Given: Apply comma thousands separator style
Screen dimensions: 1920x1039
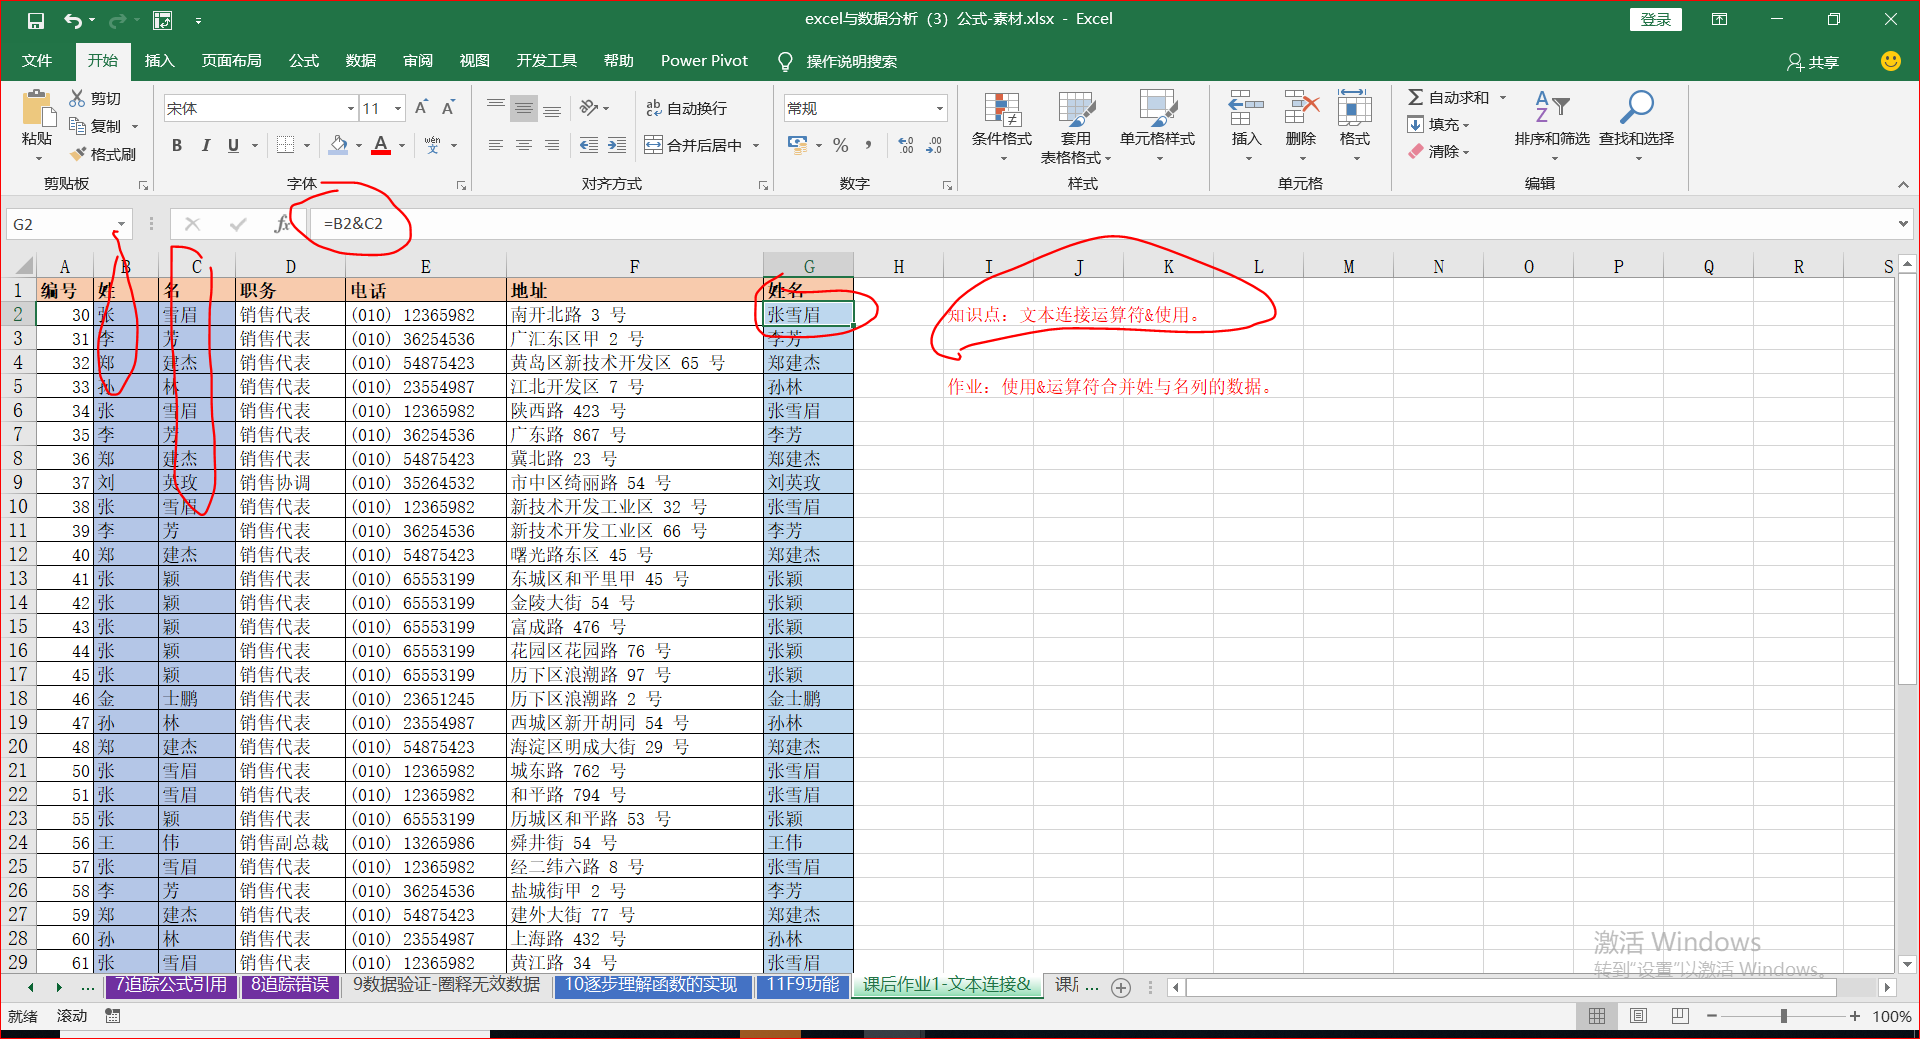Looking at the screenshot, I should coord(868,146).
